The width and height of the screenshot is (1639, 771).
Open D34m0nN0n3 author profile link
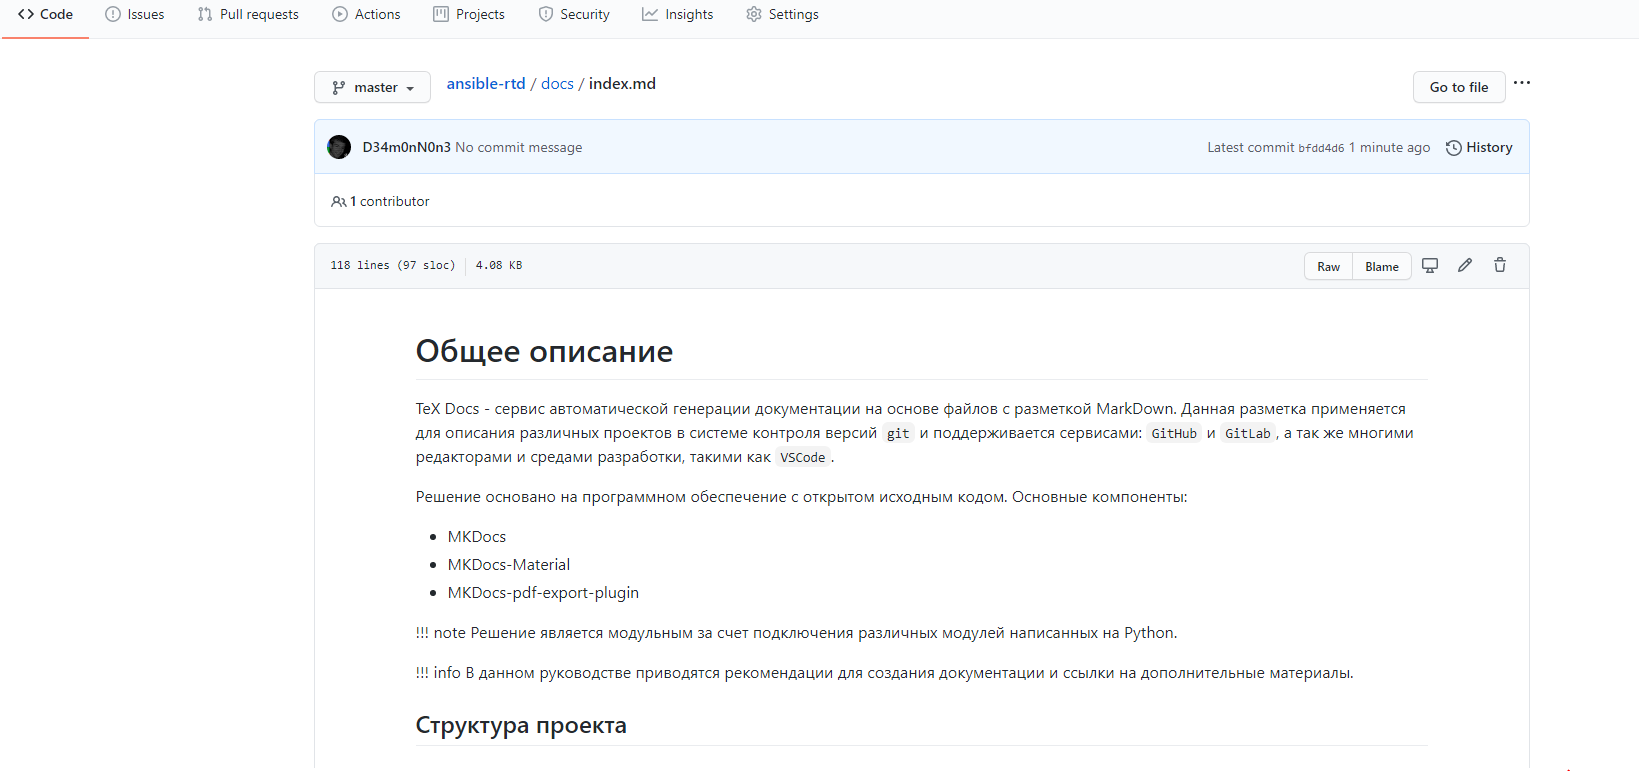click(406, 147)
